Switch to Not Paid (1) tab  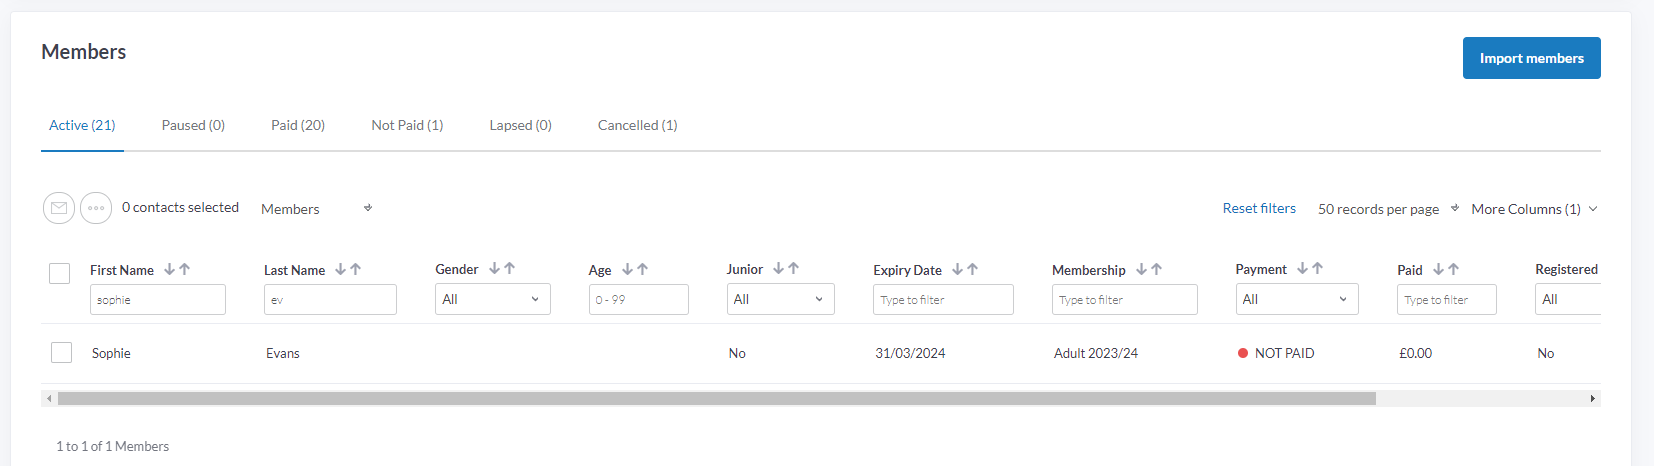pyautogui.click(x=407, y=125)
